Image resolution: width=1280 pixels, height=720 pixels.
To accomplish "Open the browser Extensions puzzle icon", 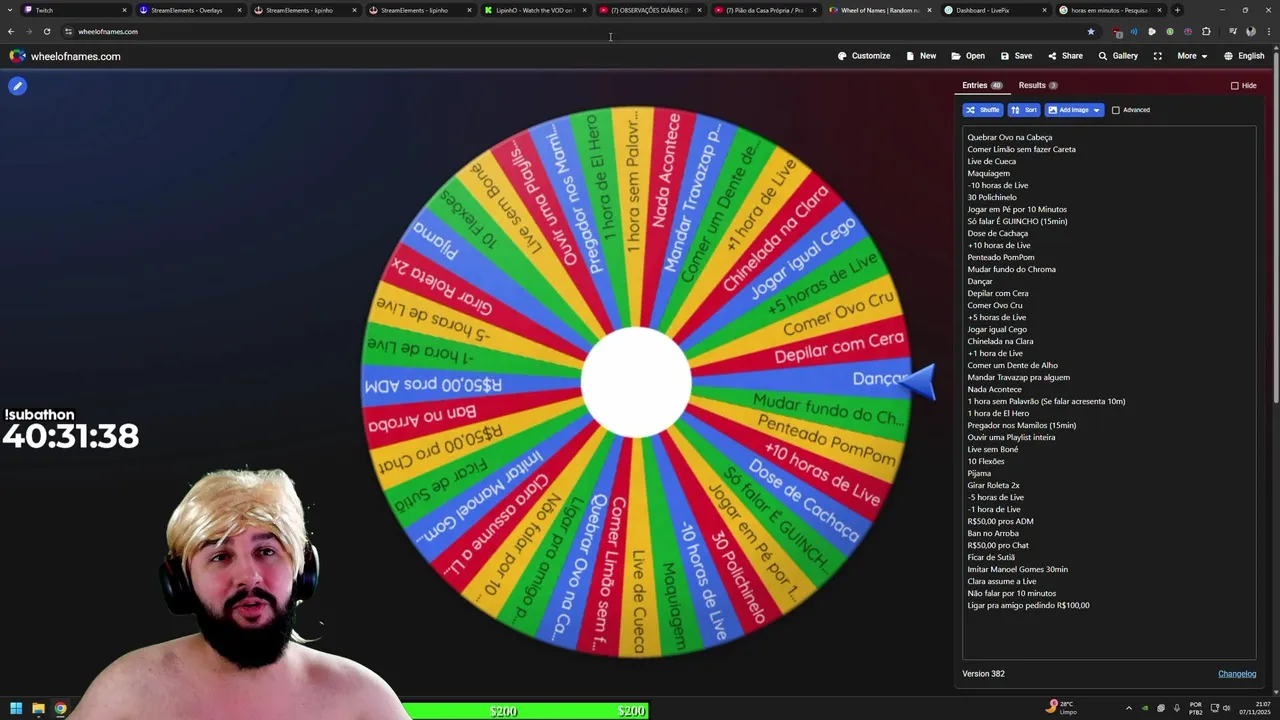I will click(1206, 32).
